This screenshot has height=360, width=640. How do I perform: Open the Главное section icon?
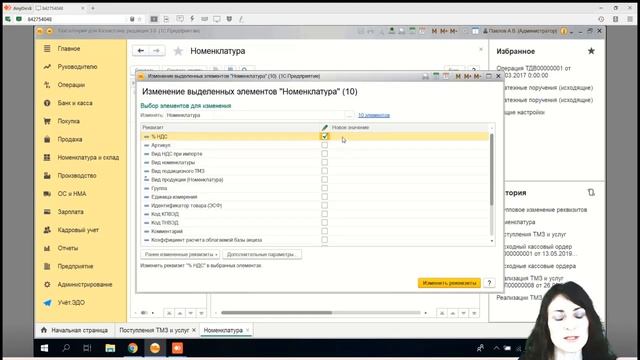coord(47,49)
